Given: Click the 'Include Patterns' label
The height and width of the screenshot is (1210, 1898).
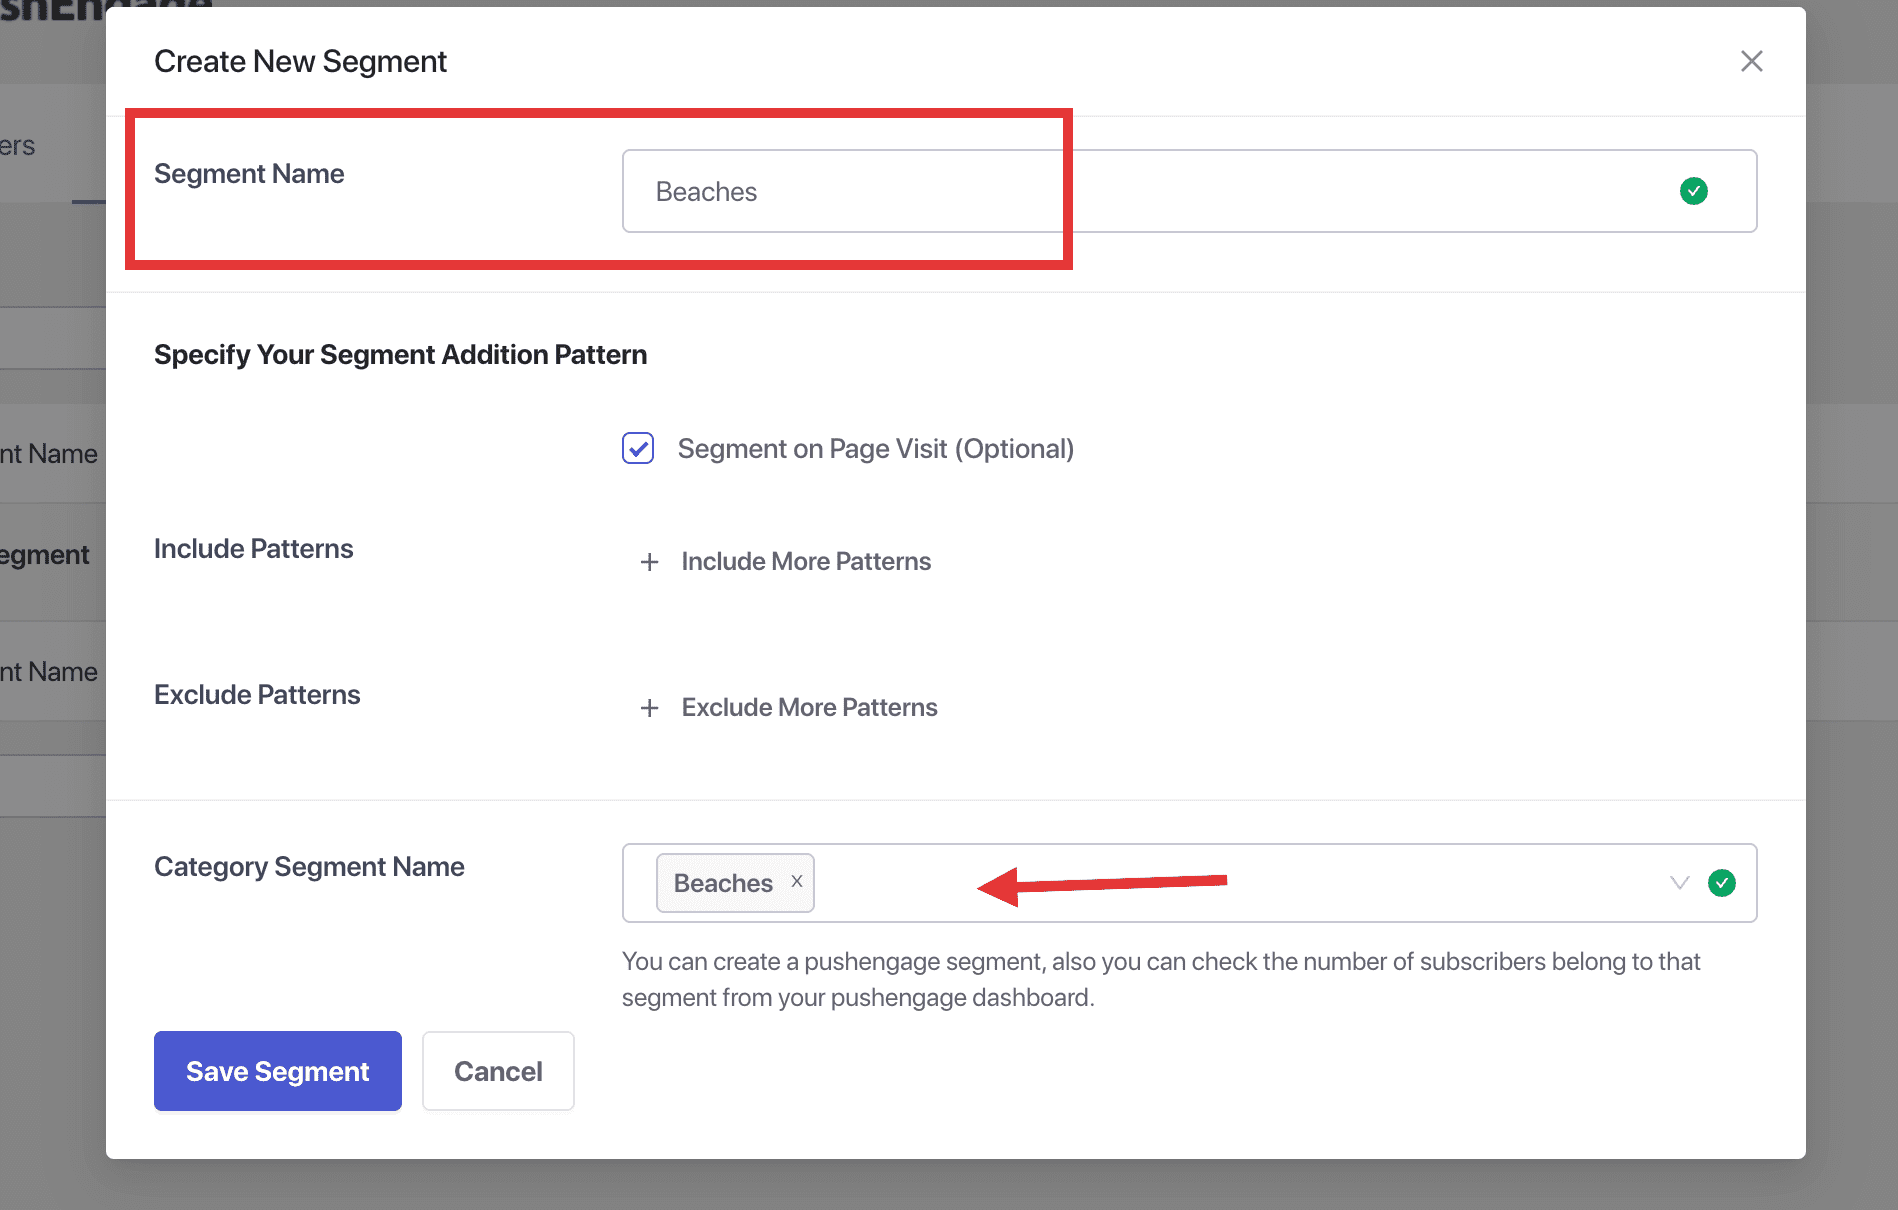Looking at the screenshot, I should point(253,549).
